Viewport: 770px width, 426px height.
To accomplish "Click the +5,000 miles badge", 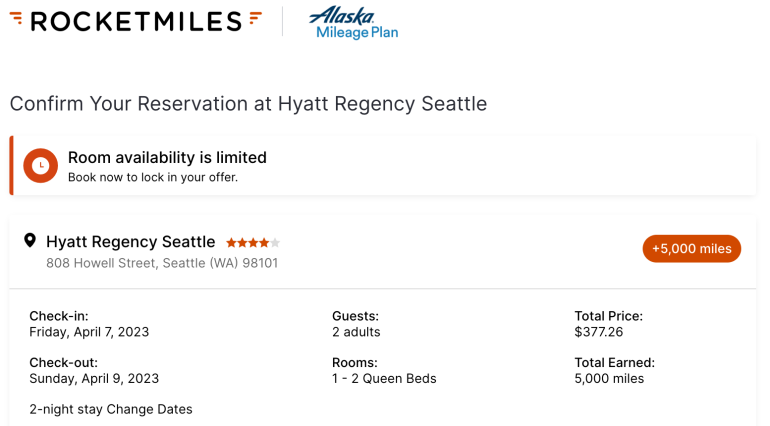I will coord(691,248).
